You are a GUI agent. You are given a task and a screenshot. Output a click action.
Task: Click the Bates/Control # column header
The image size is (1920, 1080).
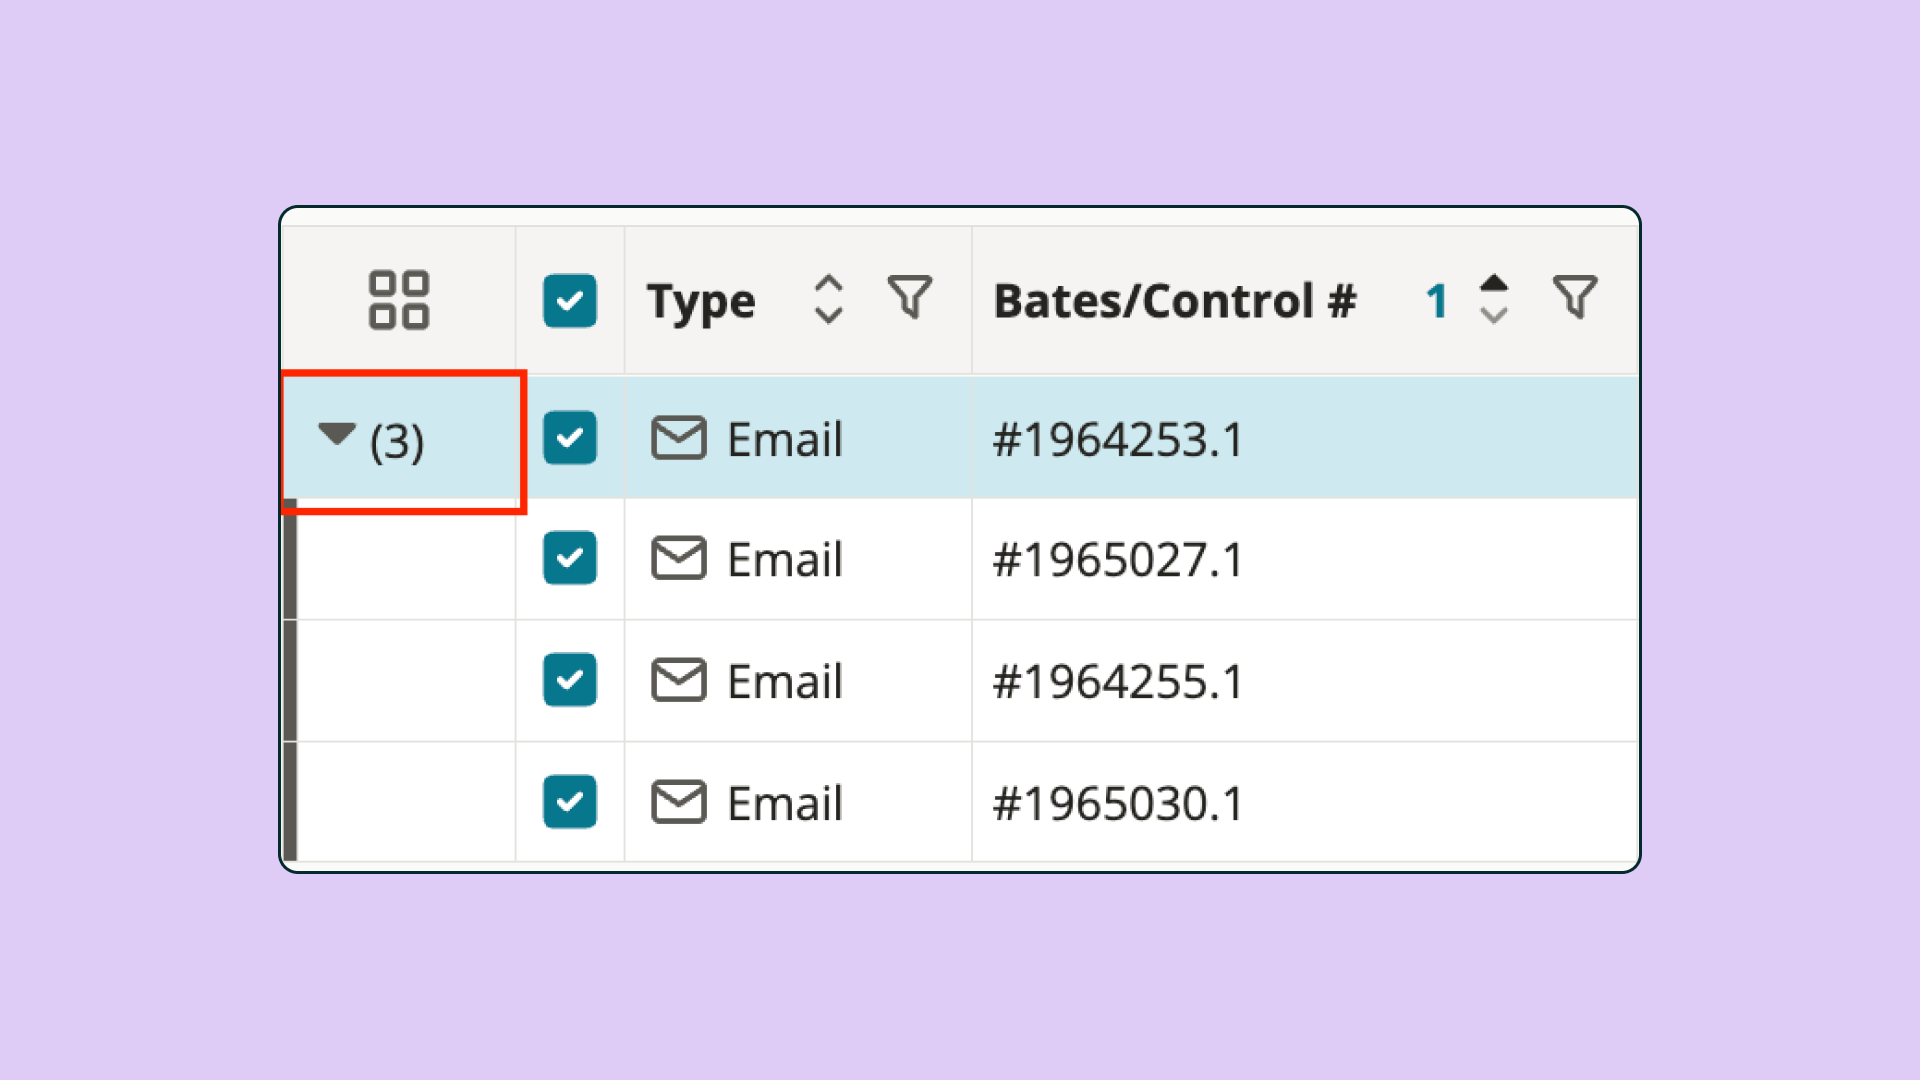1176,299
